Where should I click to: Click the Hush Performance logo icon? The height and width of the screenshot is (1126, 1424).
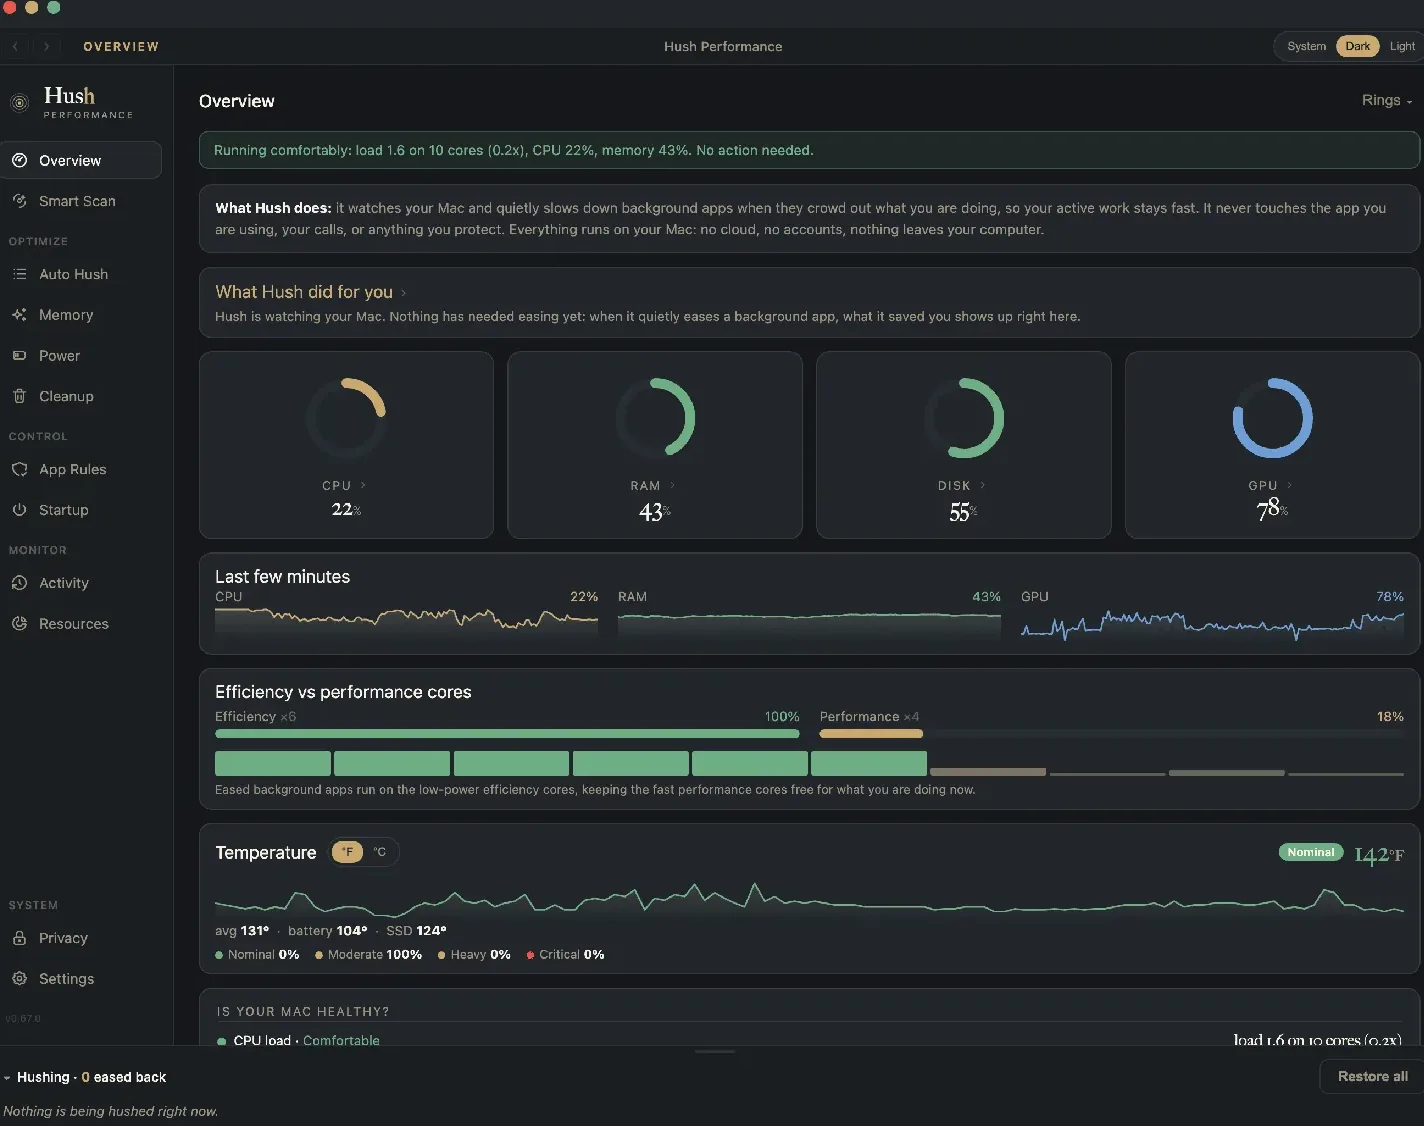(19, 102)
